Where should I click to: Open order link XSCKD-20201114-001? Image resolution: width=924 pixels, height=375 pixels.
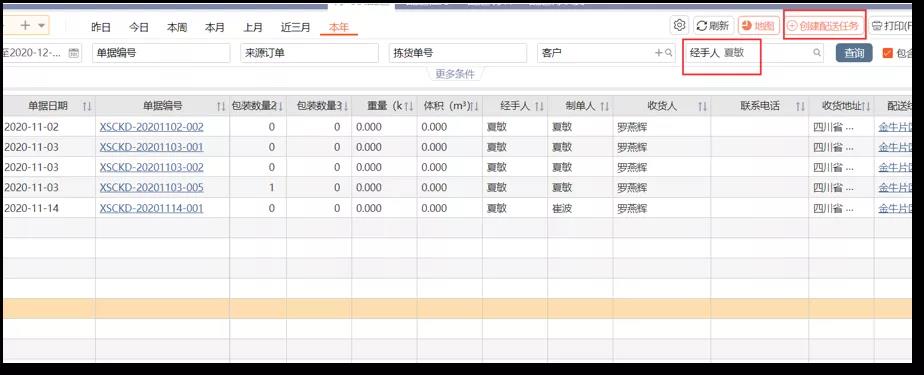151,208
